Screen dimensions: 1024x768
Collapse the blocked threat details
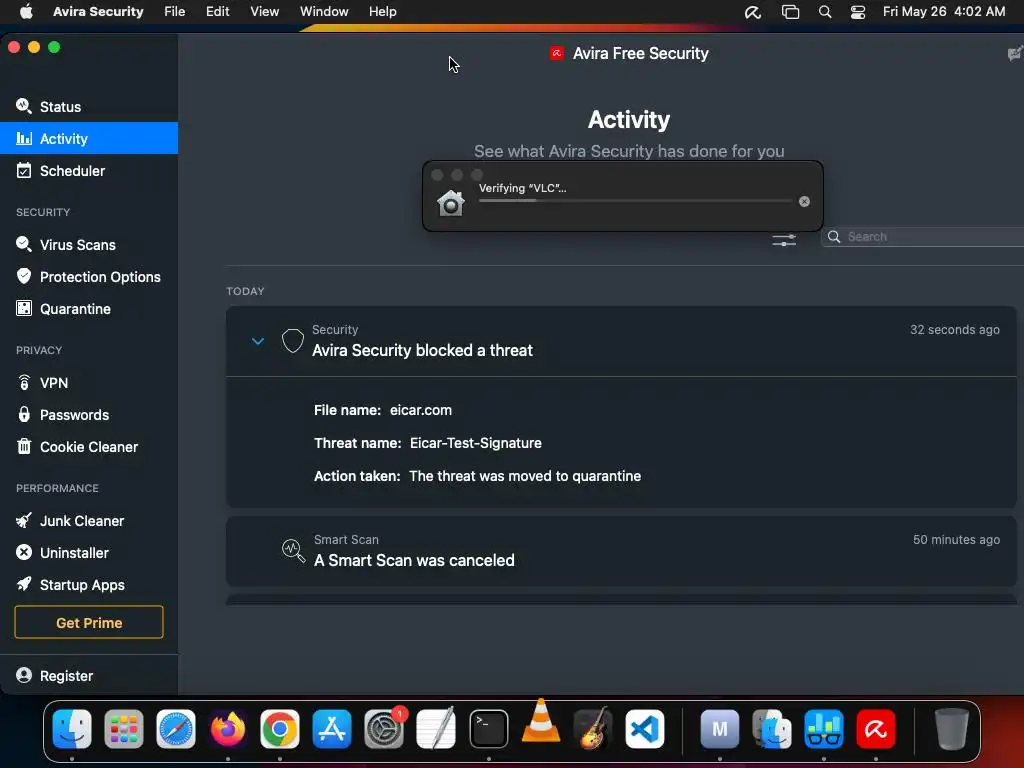point(258,341)
